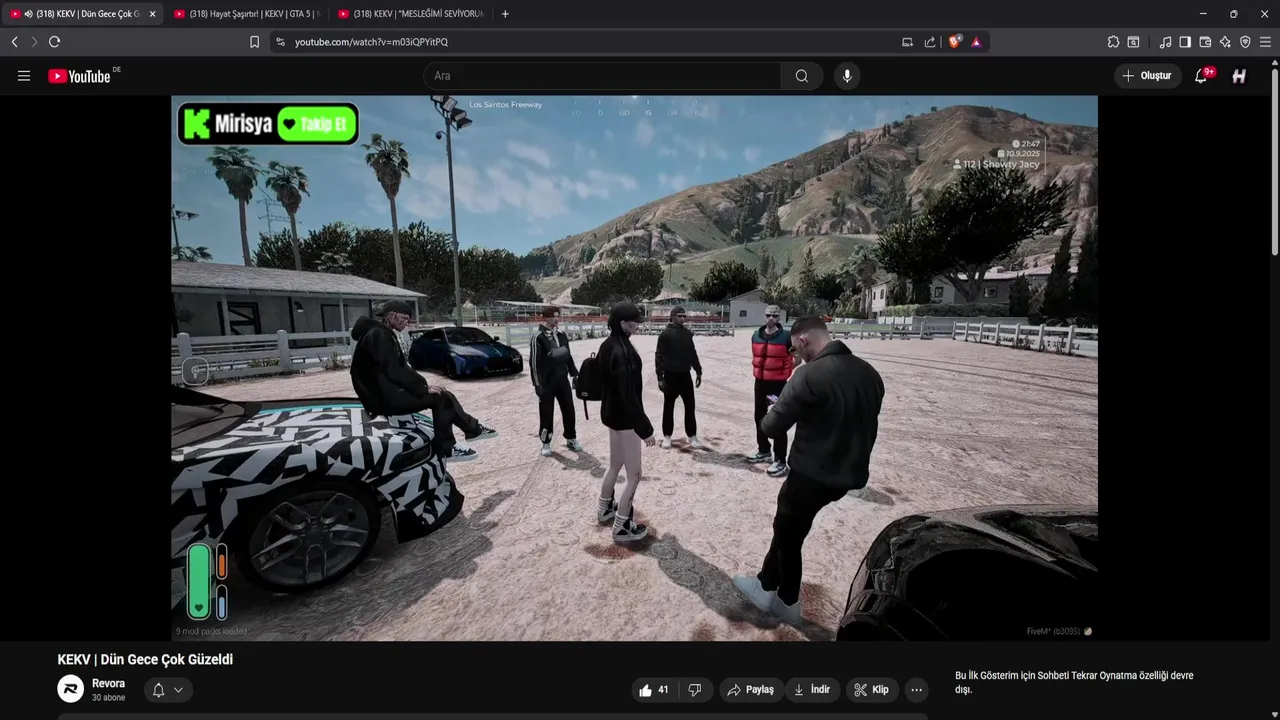Click the İndir download button

812,690
